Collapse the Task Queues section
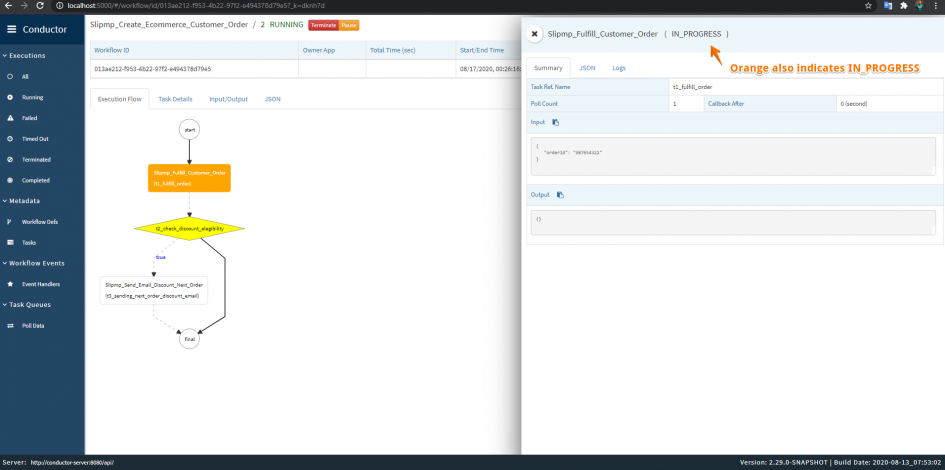The height and width of the screenshot is (470, 945). pos(27,305)
